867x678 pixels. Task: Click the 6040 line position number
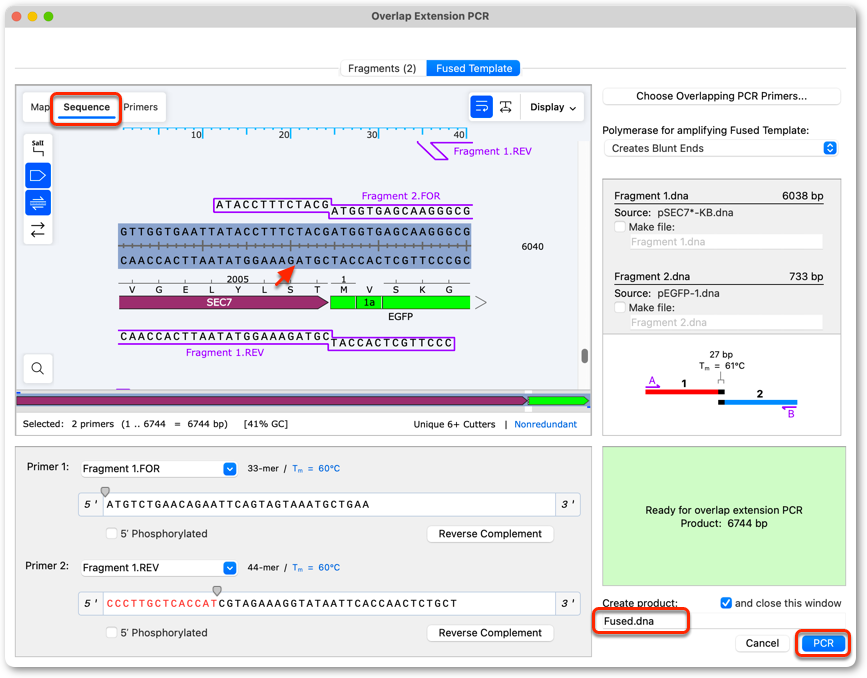tap(532, 247)
